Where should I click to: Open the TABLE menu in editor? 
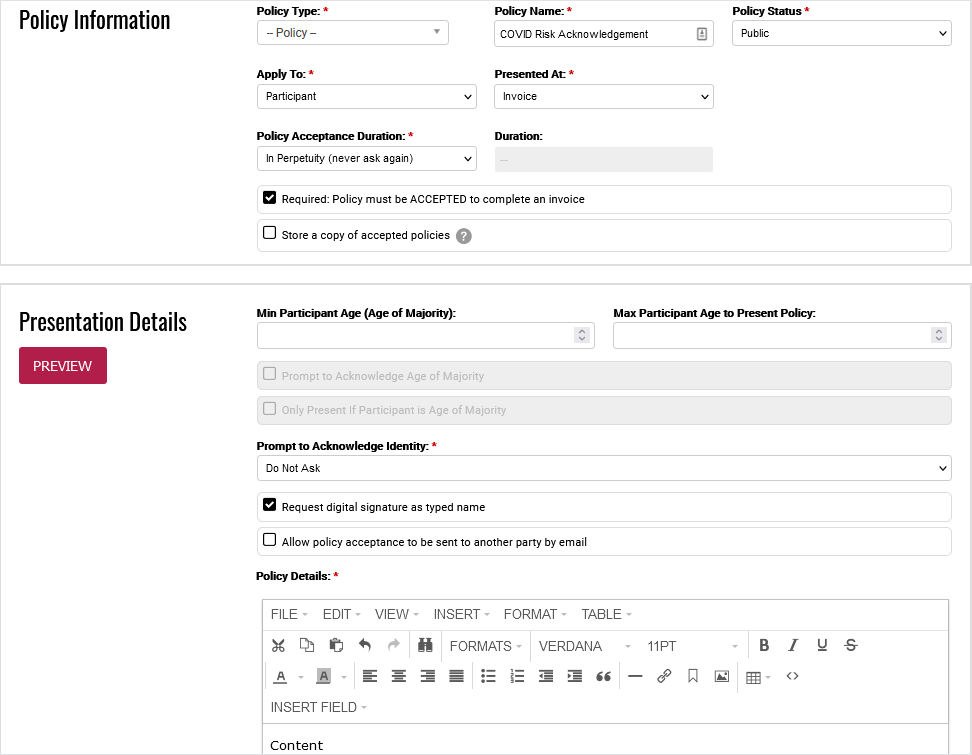[606, 614]
